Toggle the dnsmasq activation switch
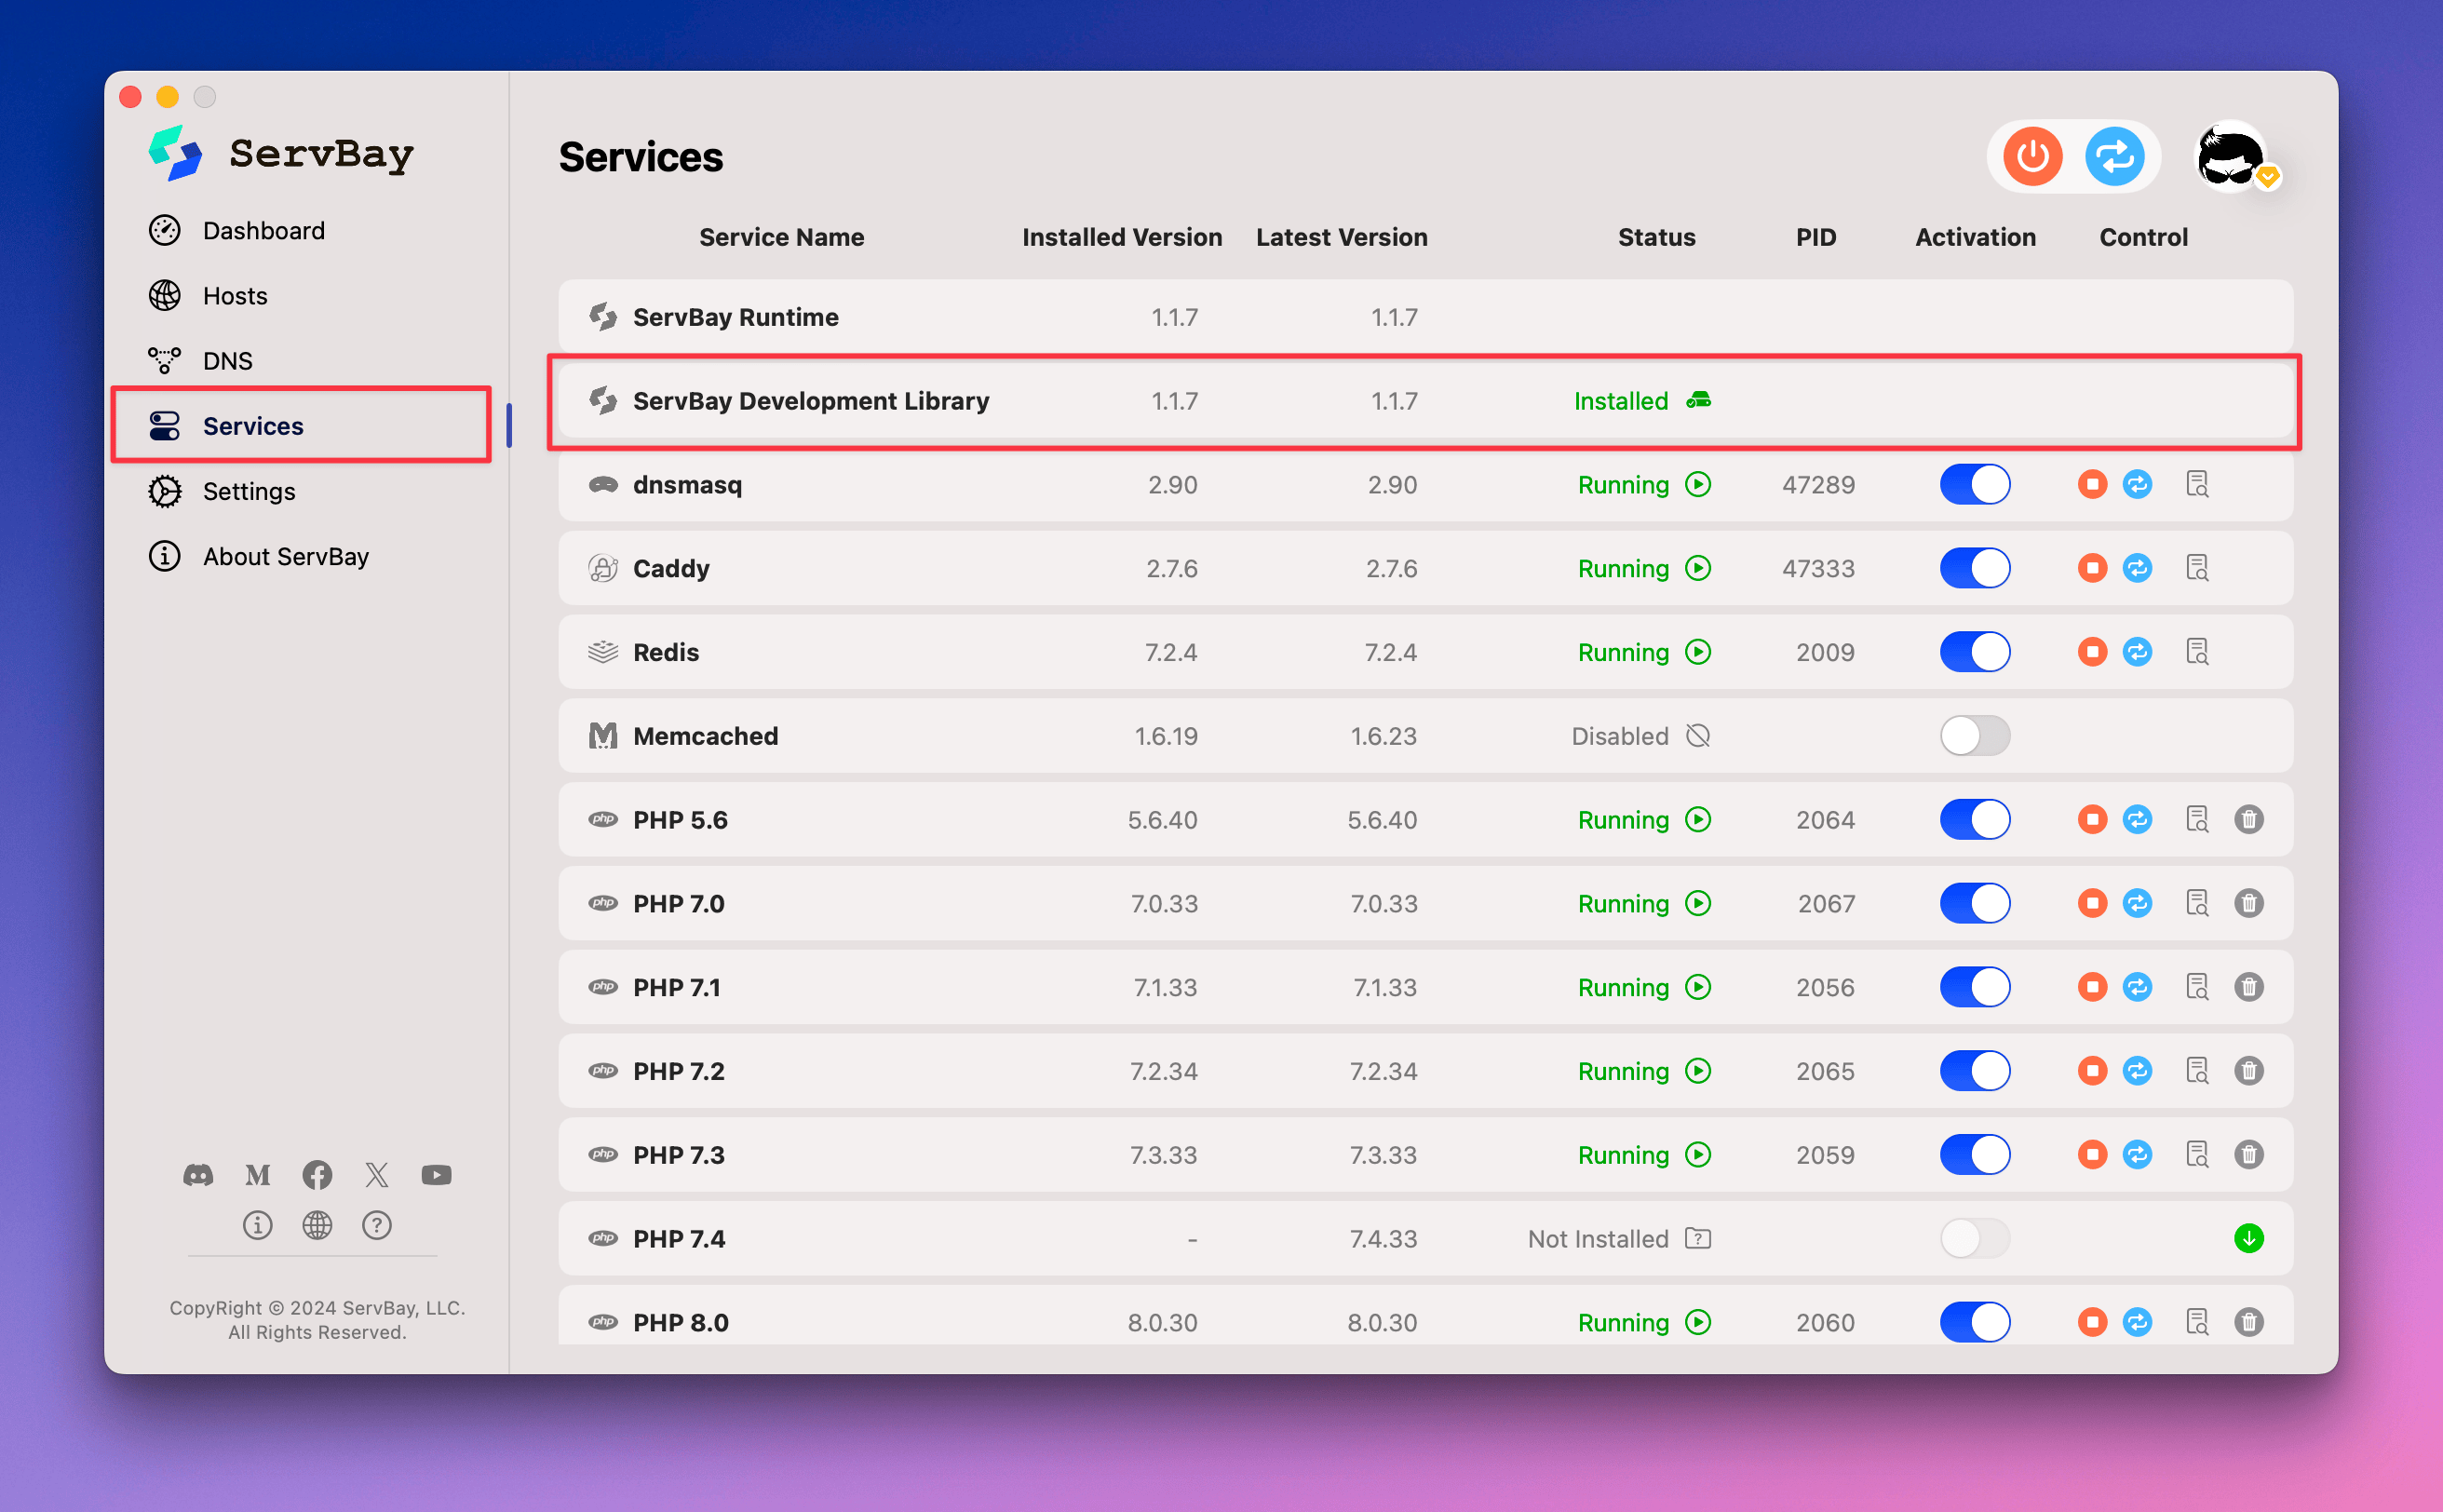This screenshot has width=2443, height=1512. pos(1974,485)
